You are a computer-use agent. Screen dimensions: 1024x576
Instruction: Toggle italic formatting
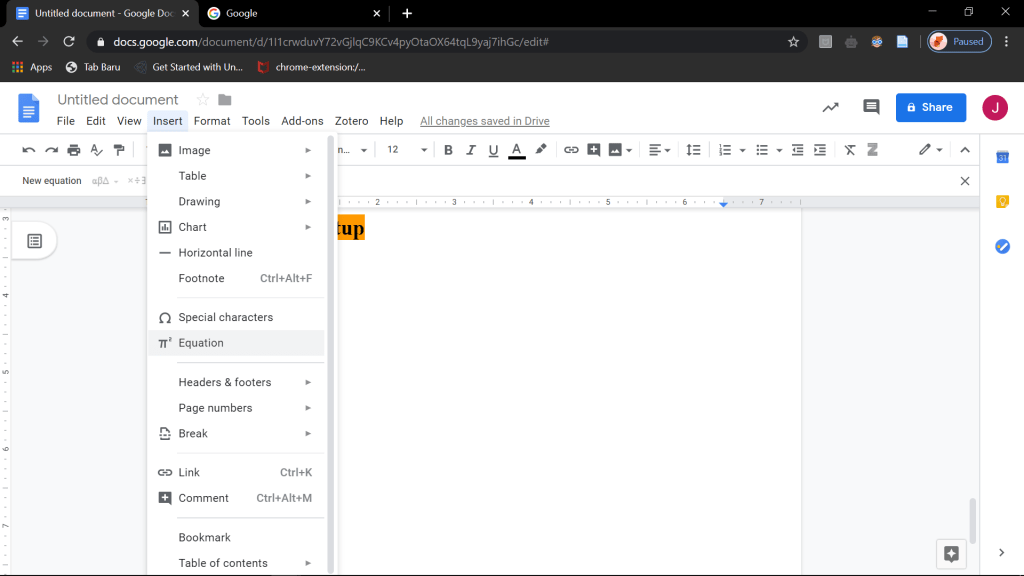(x=471, y=150)
